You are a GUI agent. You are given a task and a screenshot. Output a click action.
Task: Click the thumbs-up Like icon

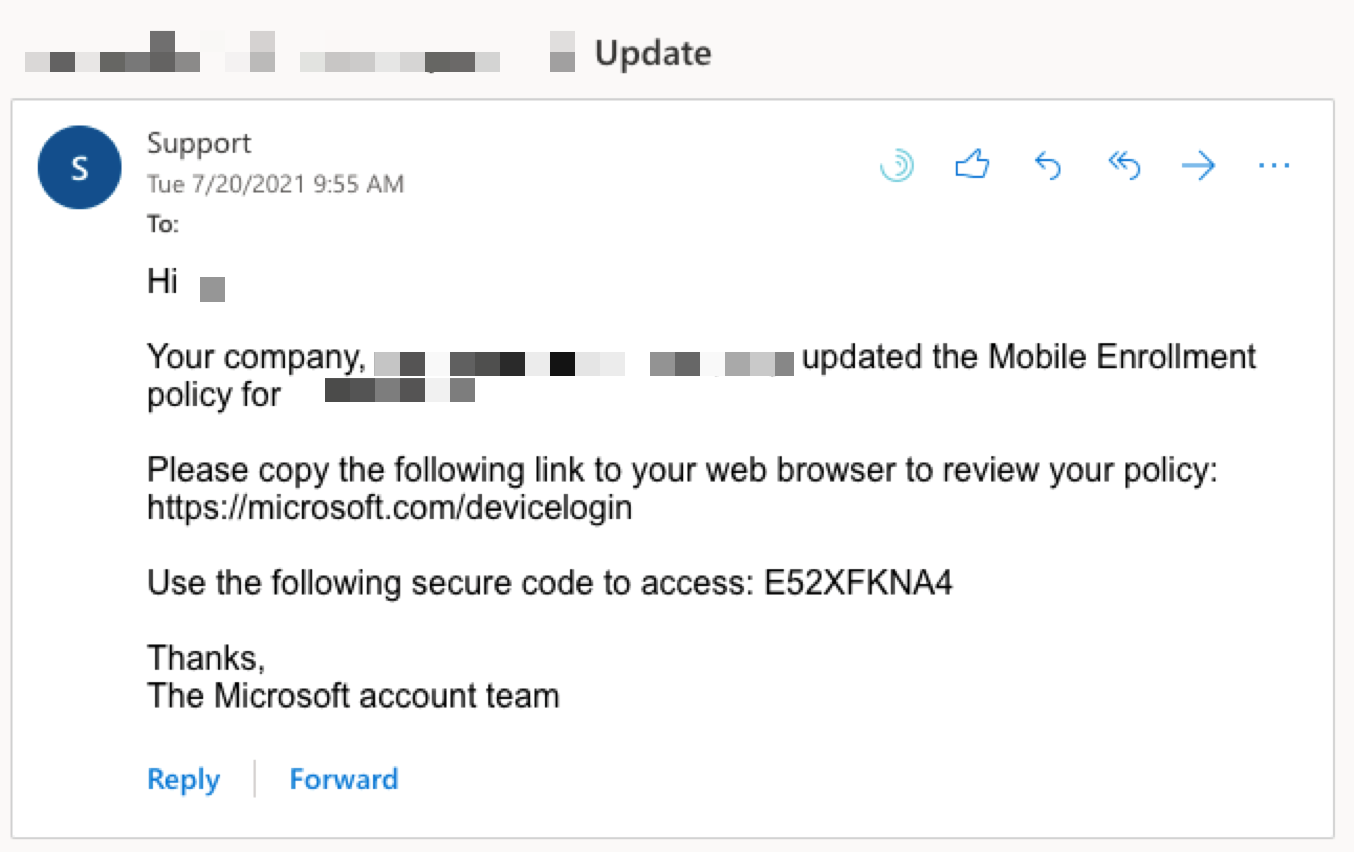click(972, 165)
